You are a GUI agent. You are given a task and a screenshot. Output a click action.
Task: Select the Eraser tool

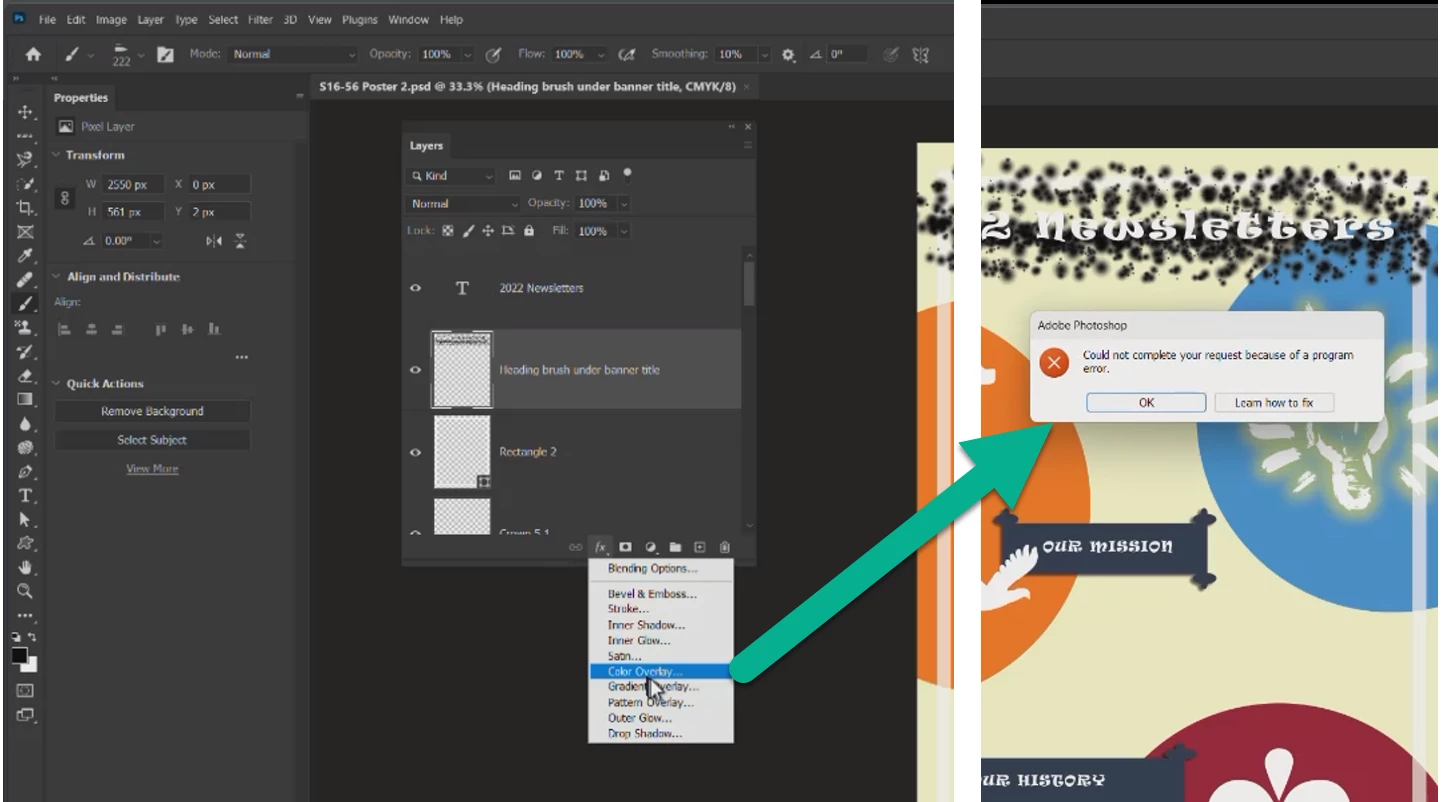[26, 376]
